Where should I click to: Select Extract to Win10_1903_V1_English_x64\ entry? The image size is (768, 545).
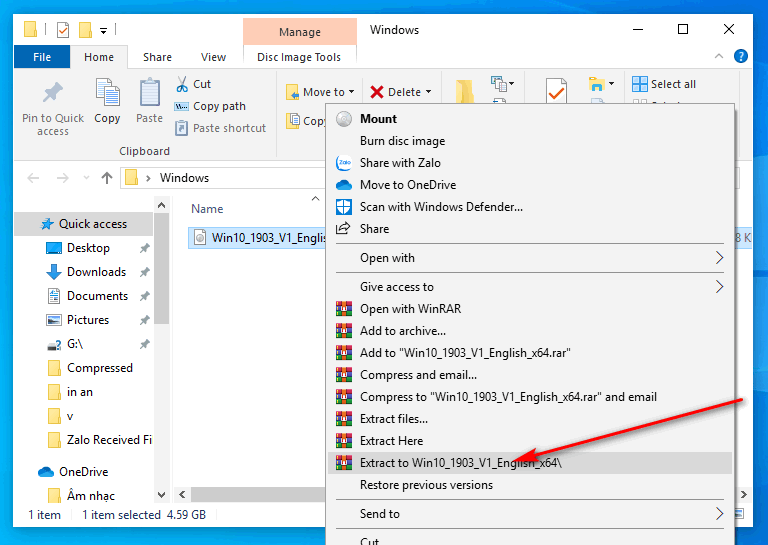(x=530, y=463)
